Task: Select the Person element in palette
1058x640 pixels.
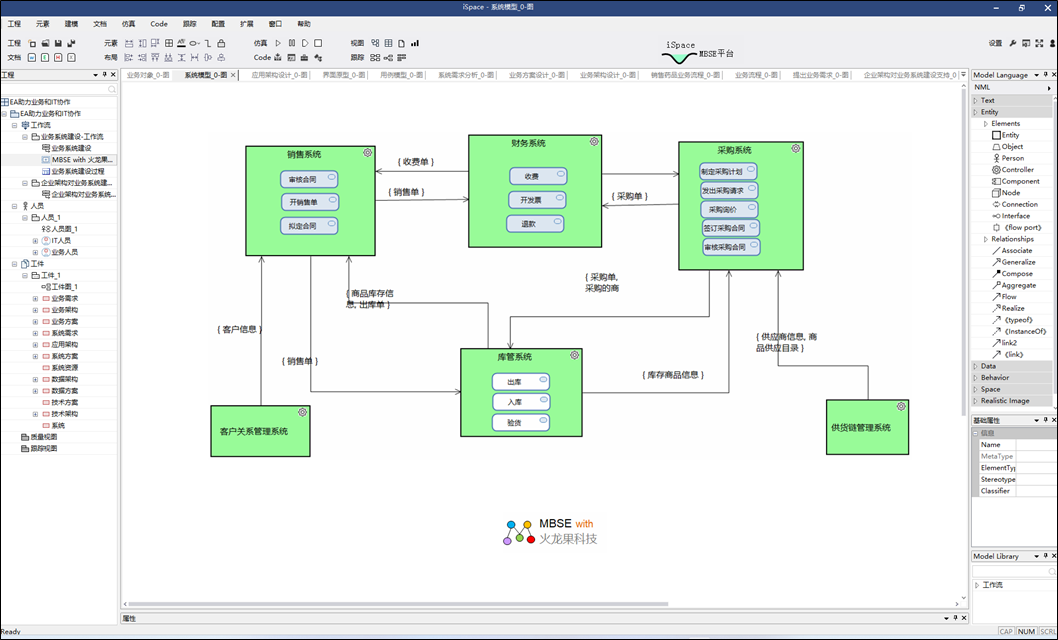Action: tap(1012, 158)
